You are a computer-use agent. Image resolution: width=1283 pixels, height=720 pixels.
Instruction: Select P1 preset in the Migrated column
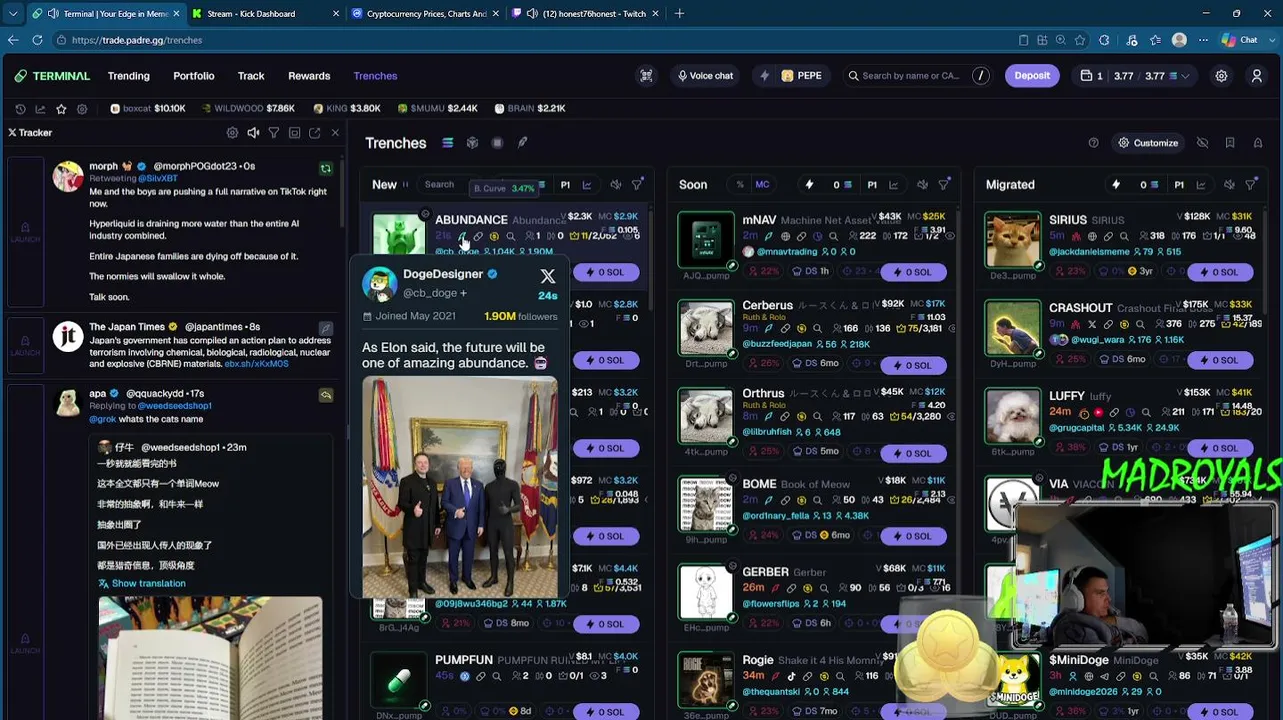pyautogui.click(x=1179, y=185)
